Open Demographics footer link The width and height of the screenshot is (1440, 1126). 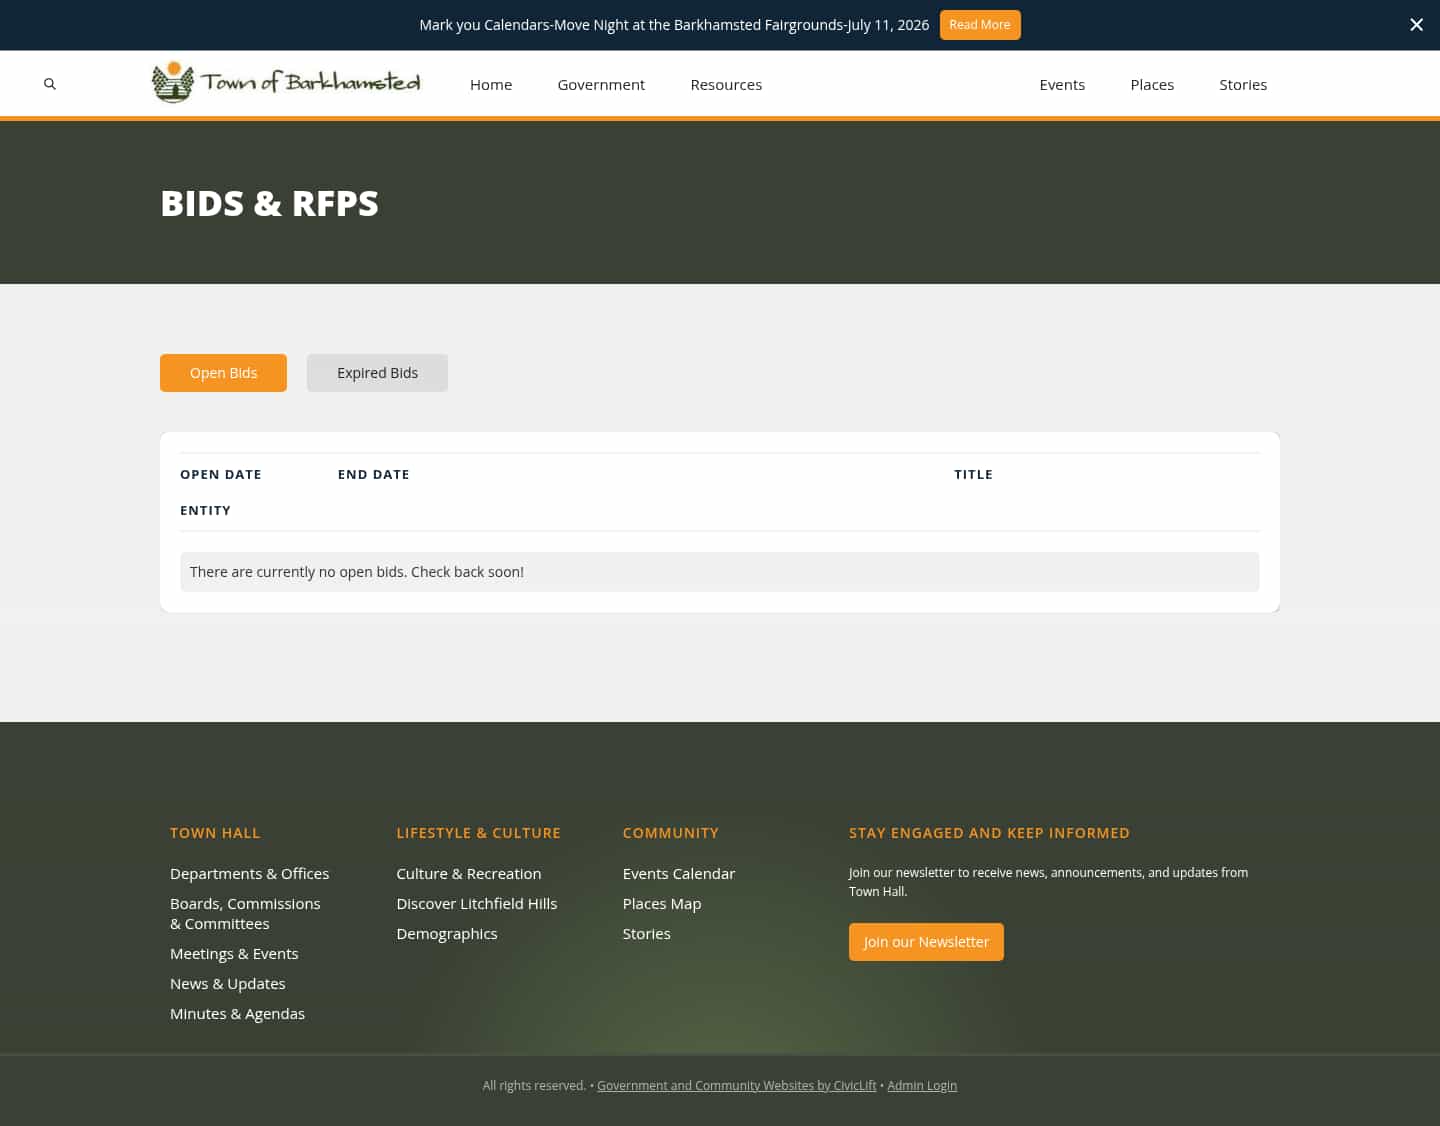(447, 934)
